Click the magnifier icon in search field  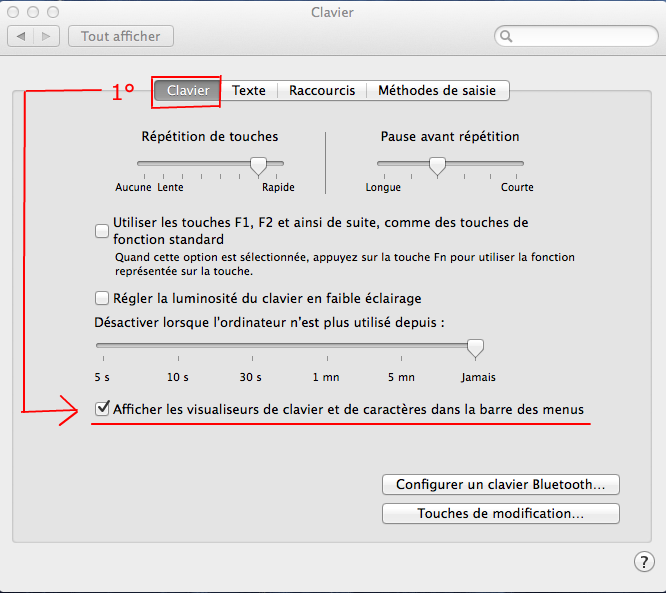tap(506, 37)
